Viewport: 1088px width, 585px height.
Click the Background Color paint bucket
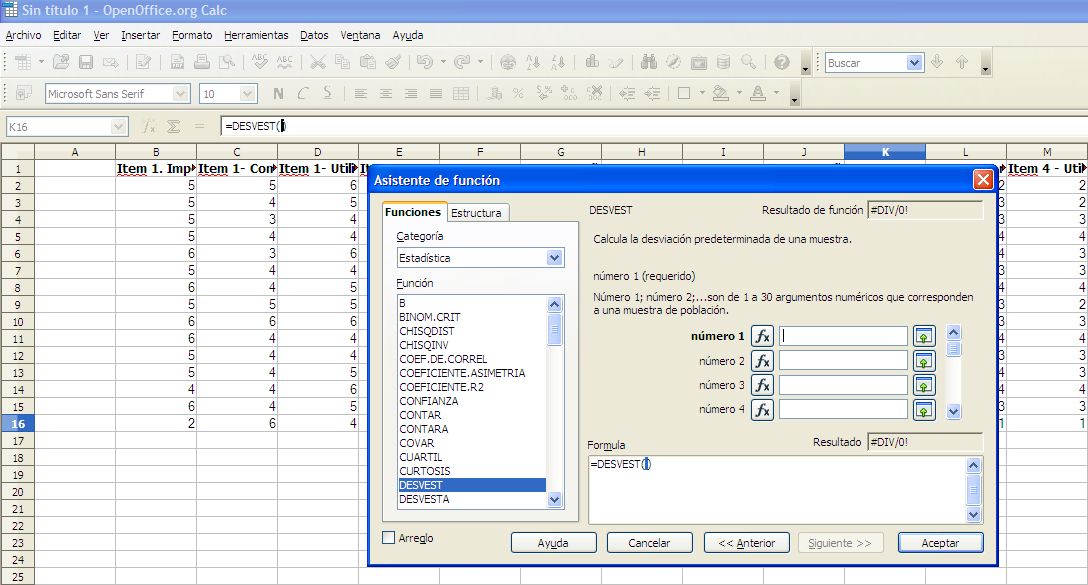(x=722, y=94)
